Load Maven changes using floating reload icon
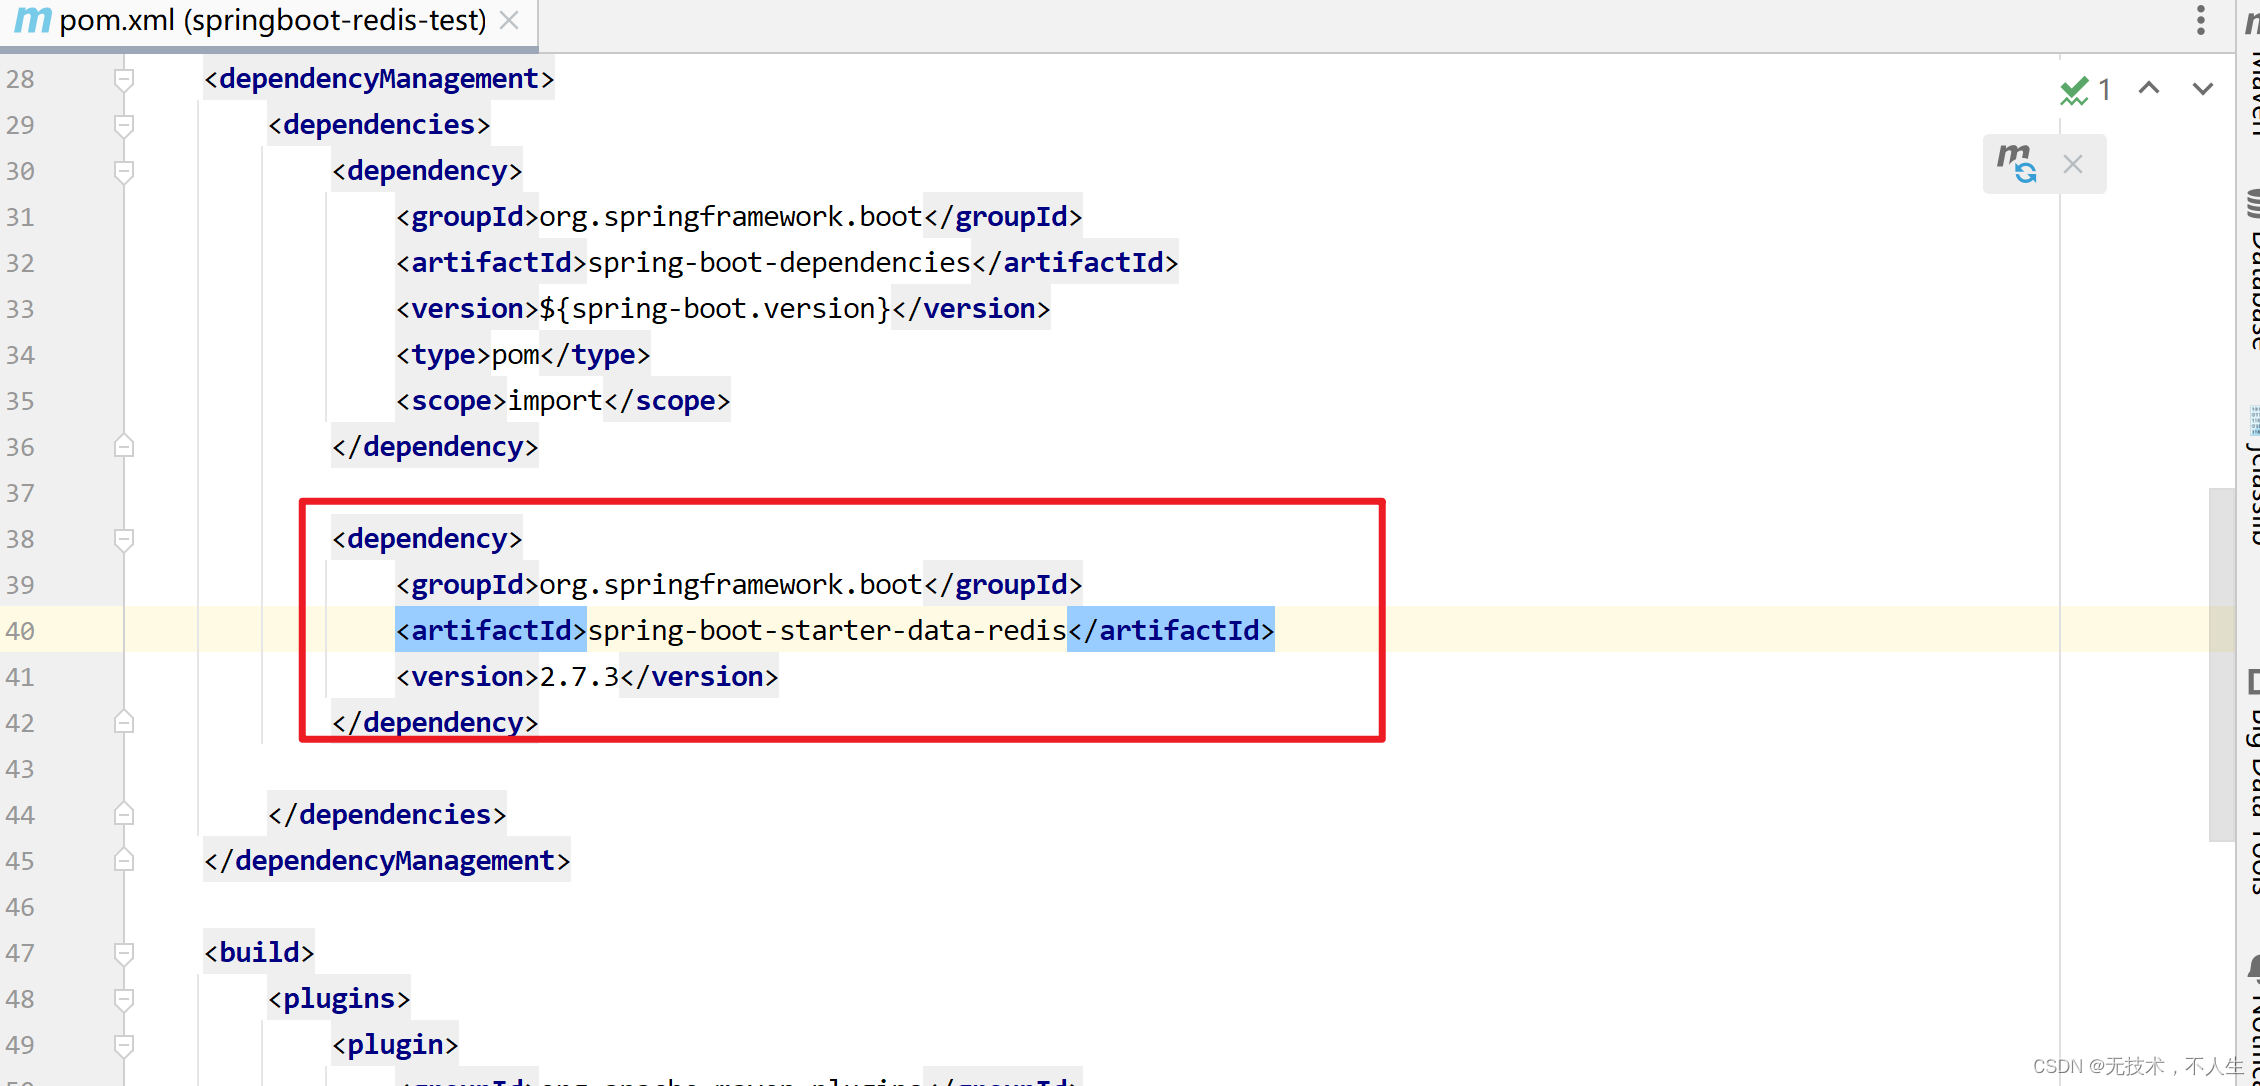The width and height of the screenshot is (2260, 1086). click(x=2017, y=163)
